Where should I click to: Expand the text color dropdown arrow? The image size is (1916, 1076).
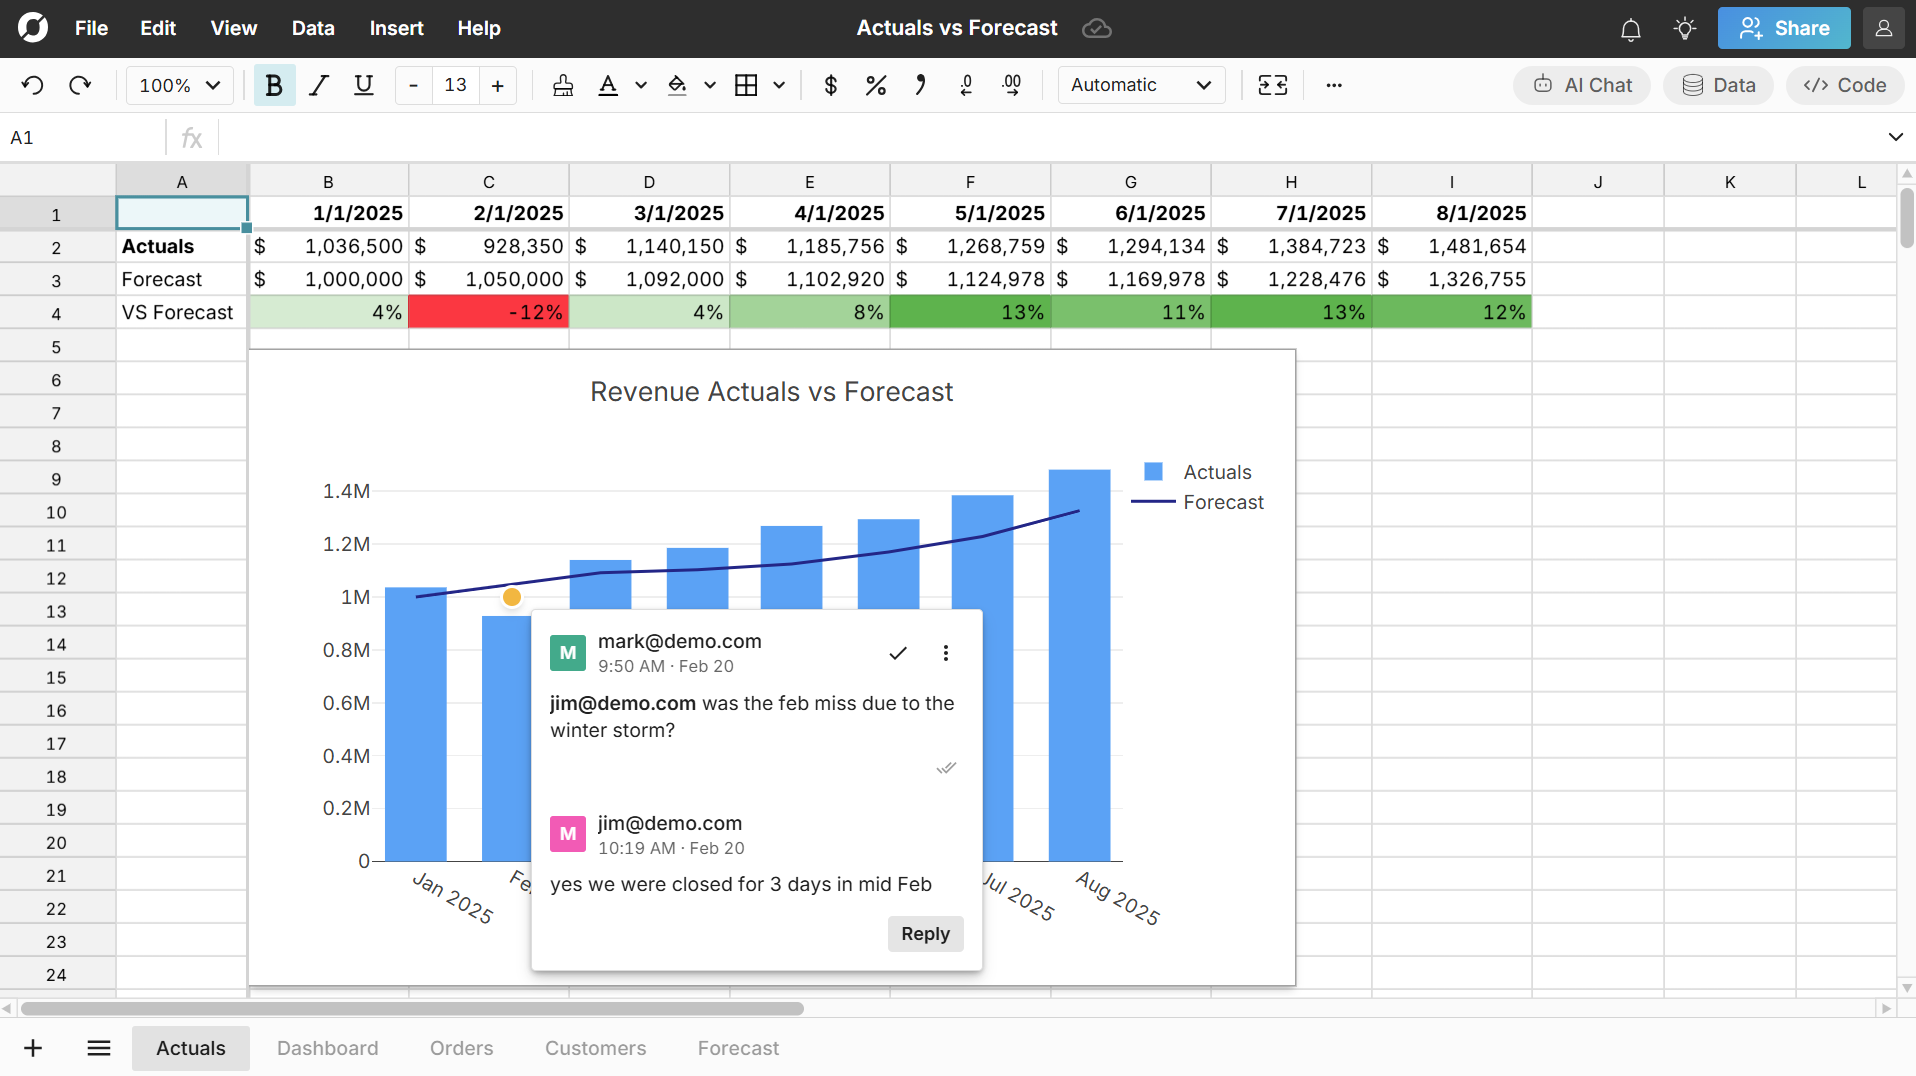pyautogui.click(x=641, y=86)
